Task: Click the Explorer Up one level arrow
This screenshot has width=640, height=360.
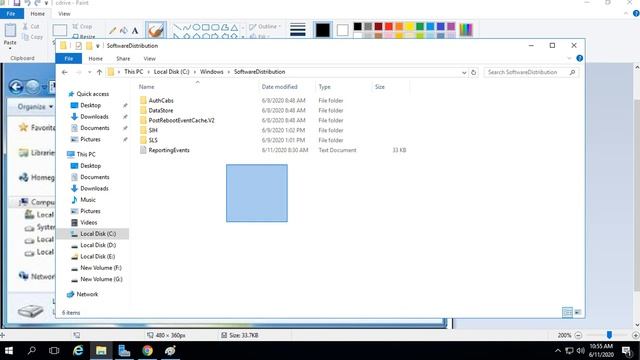Action: point(99,72)
